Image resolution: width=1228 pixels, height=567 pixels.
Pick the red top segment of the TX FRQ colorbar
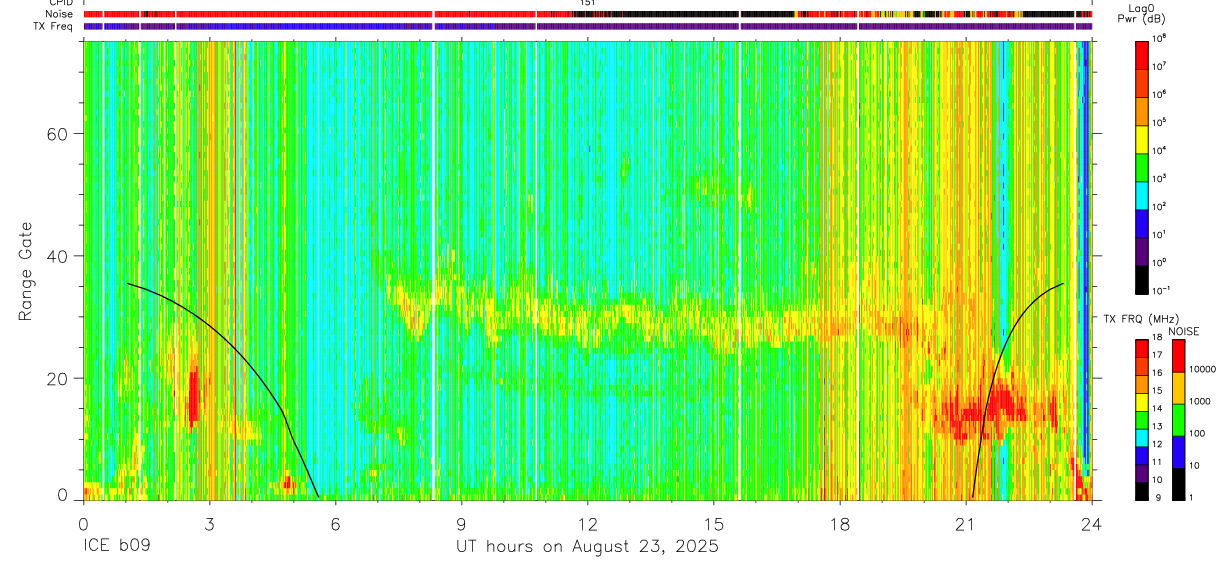click(x=1141, y=348)
